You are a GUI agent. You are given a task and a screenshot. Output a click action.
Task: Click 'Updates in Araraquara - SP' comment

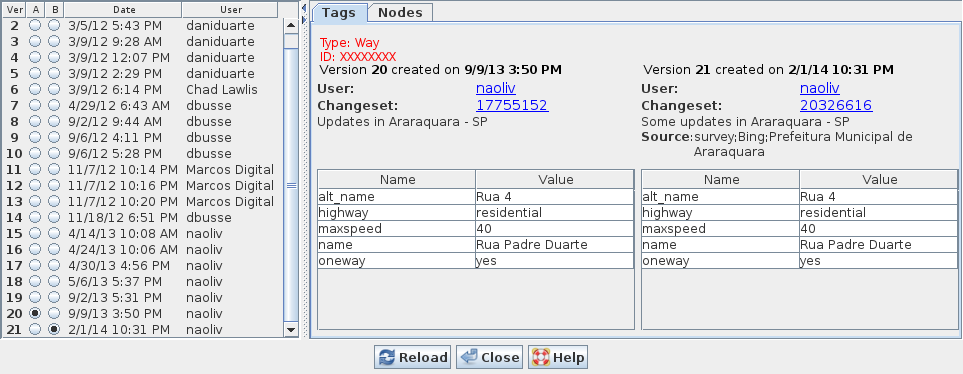(x=402, y=121)
